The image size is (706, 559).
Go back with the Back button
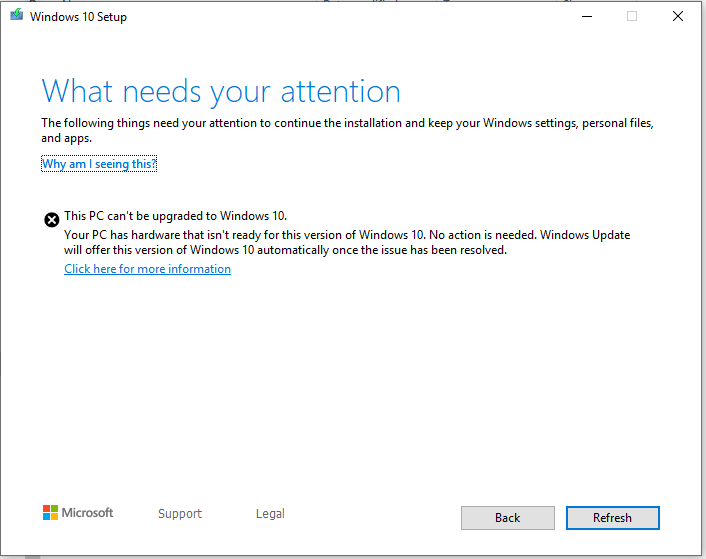tap(507, 518)
